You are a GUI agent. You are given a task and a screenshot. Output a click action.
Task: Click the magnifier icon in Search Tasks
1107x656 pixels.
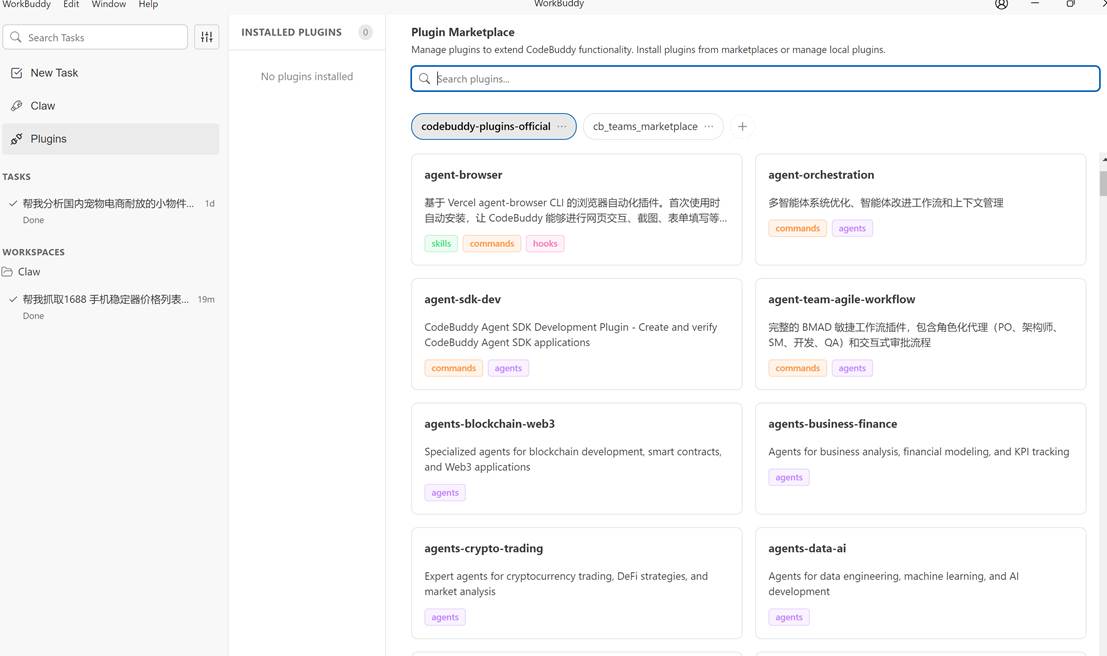pos(16,37)
